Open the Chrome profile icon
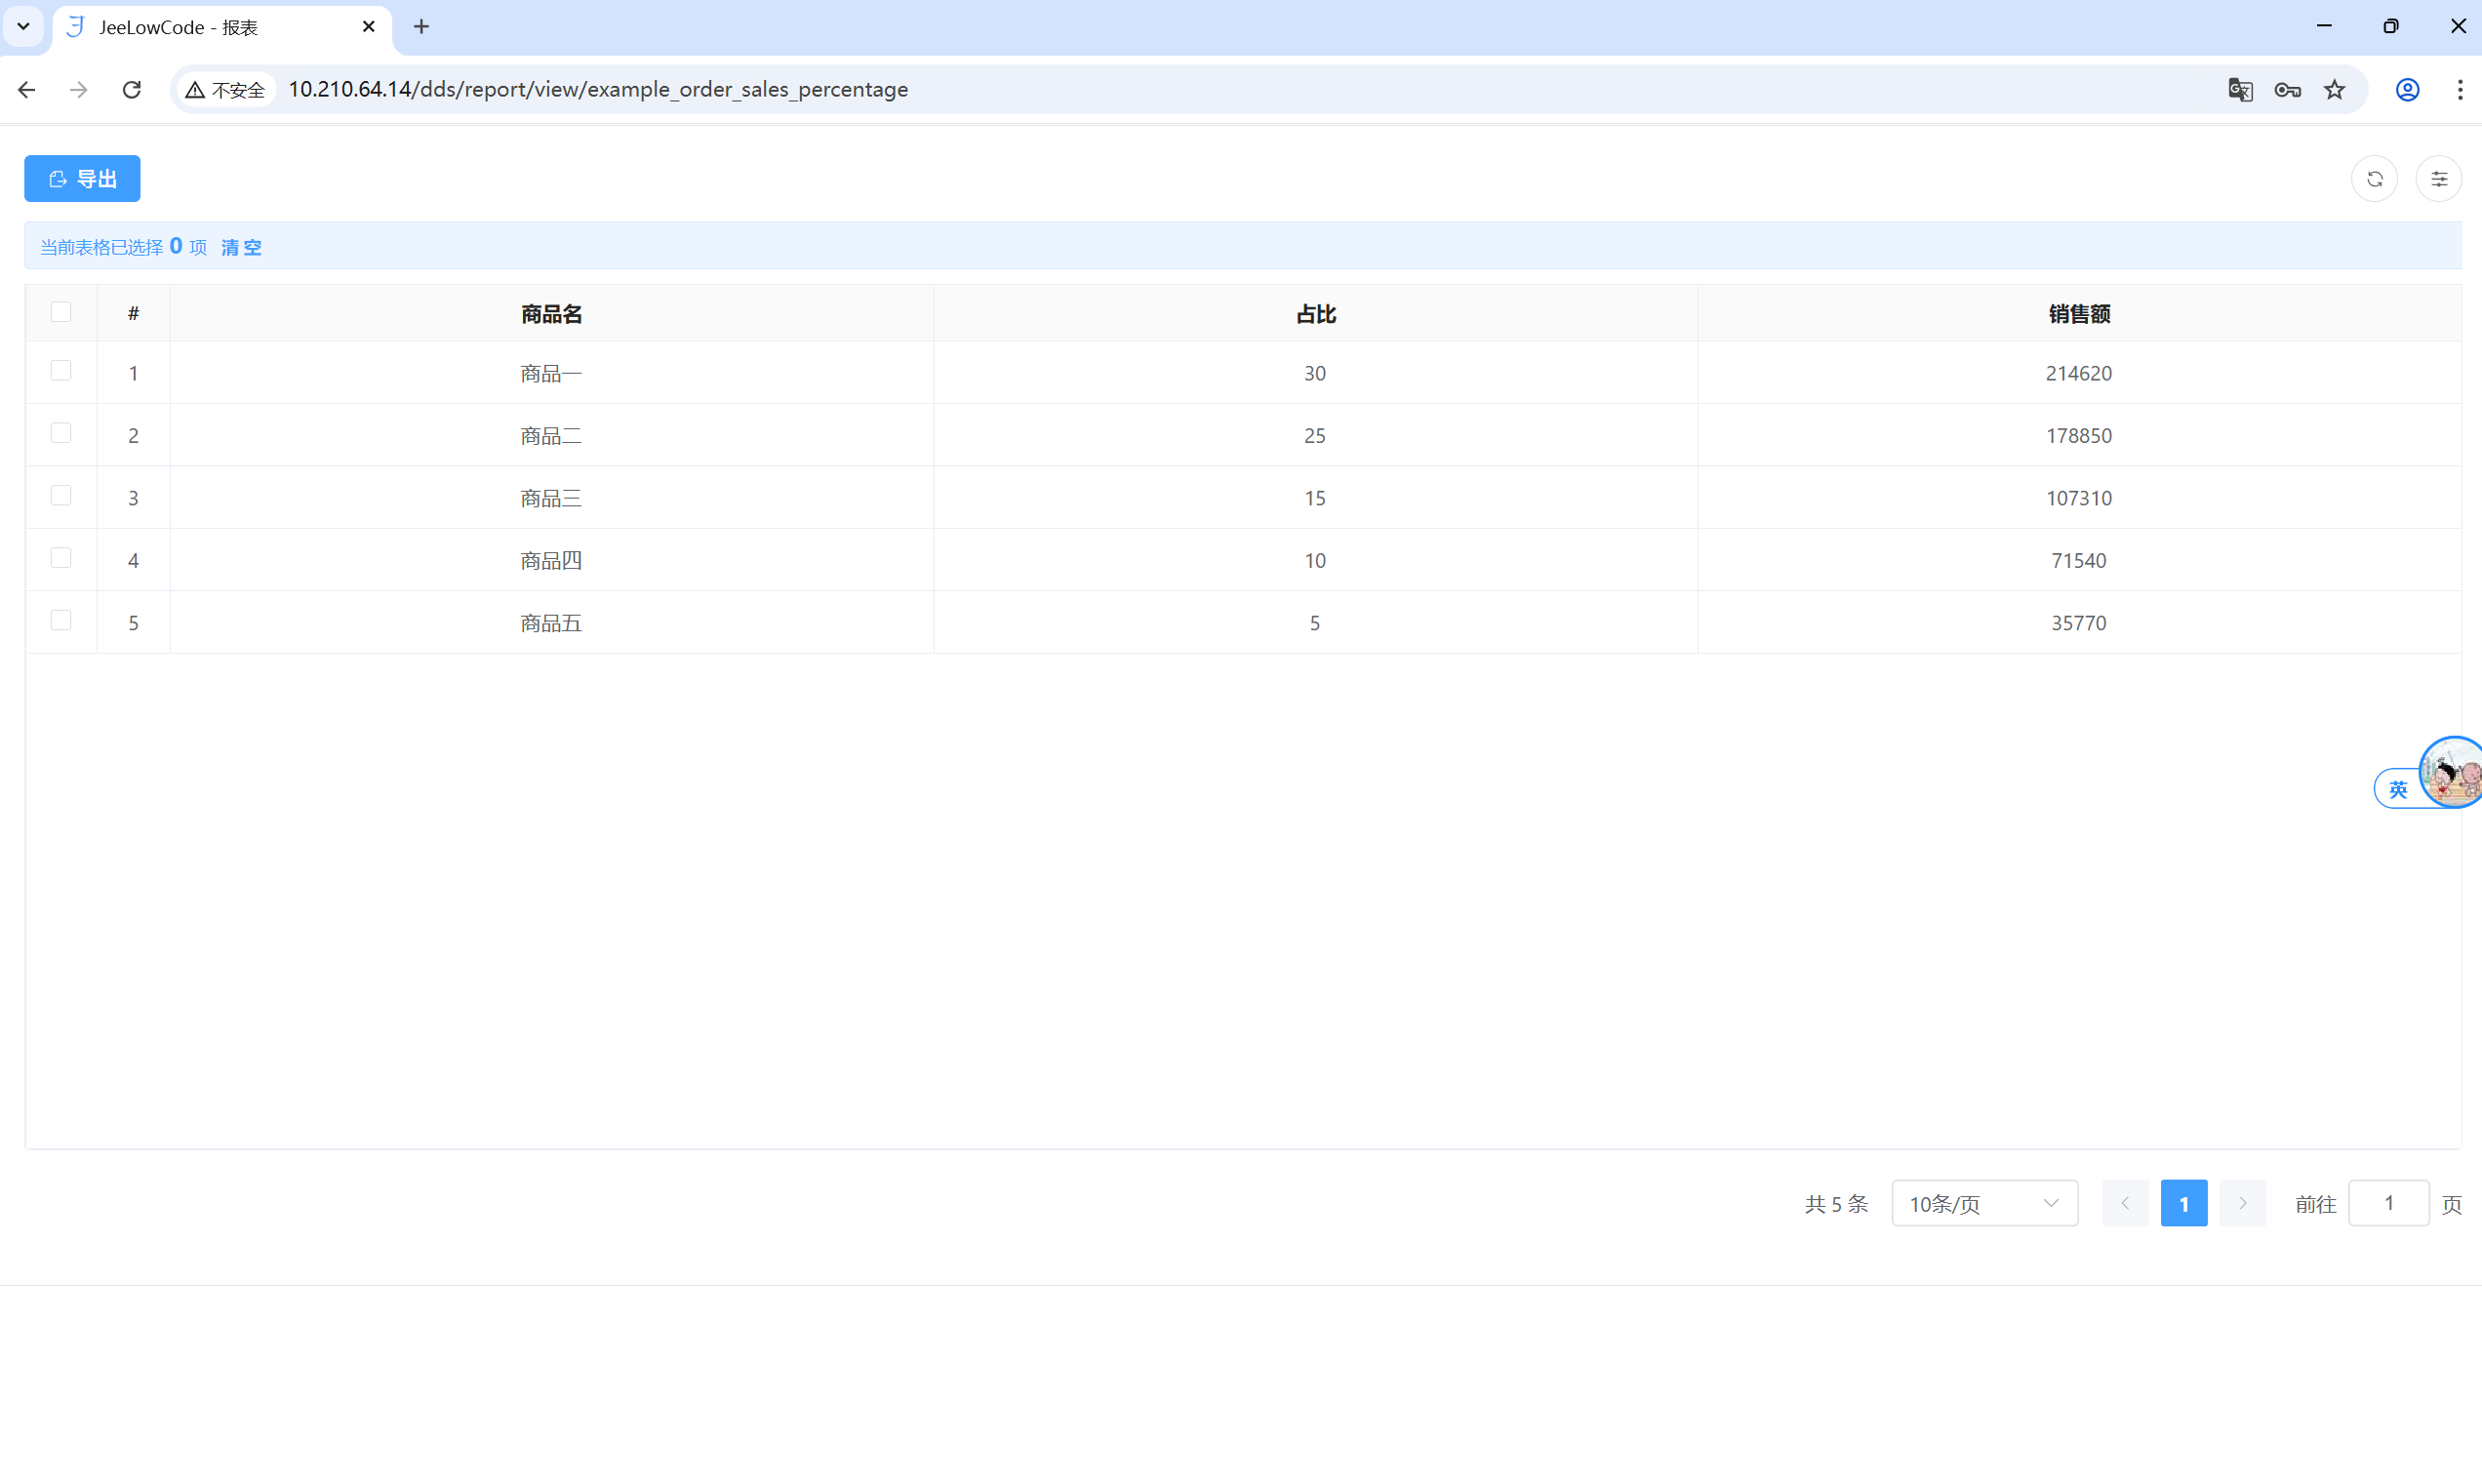This screenshot has width=2482, height=1484. 2407,90
